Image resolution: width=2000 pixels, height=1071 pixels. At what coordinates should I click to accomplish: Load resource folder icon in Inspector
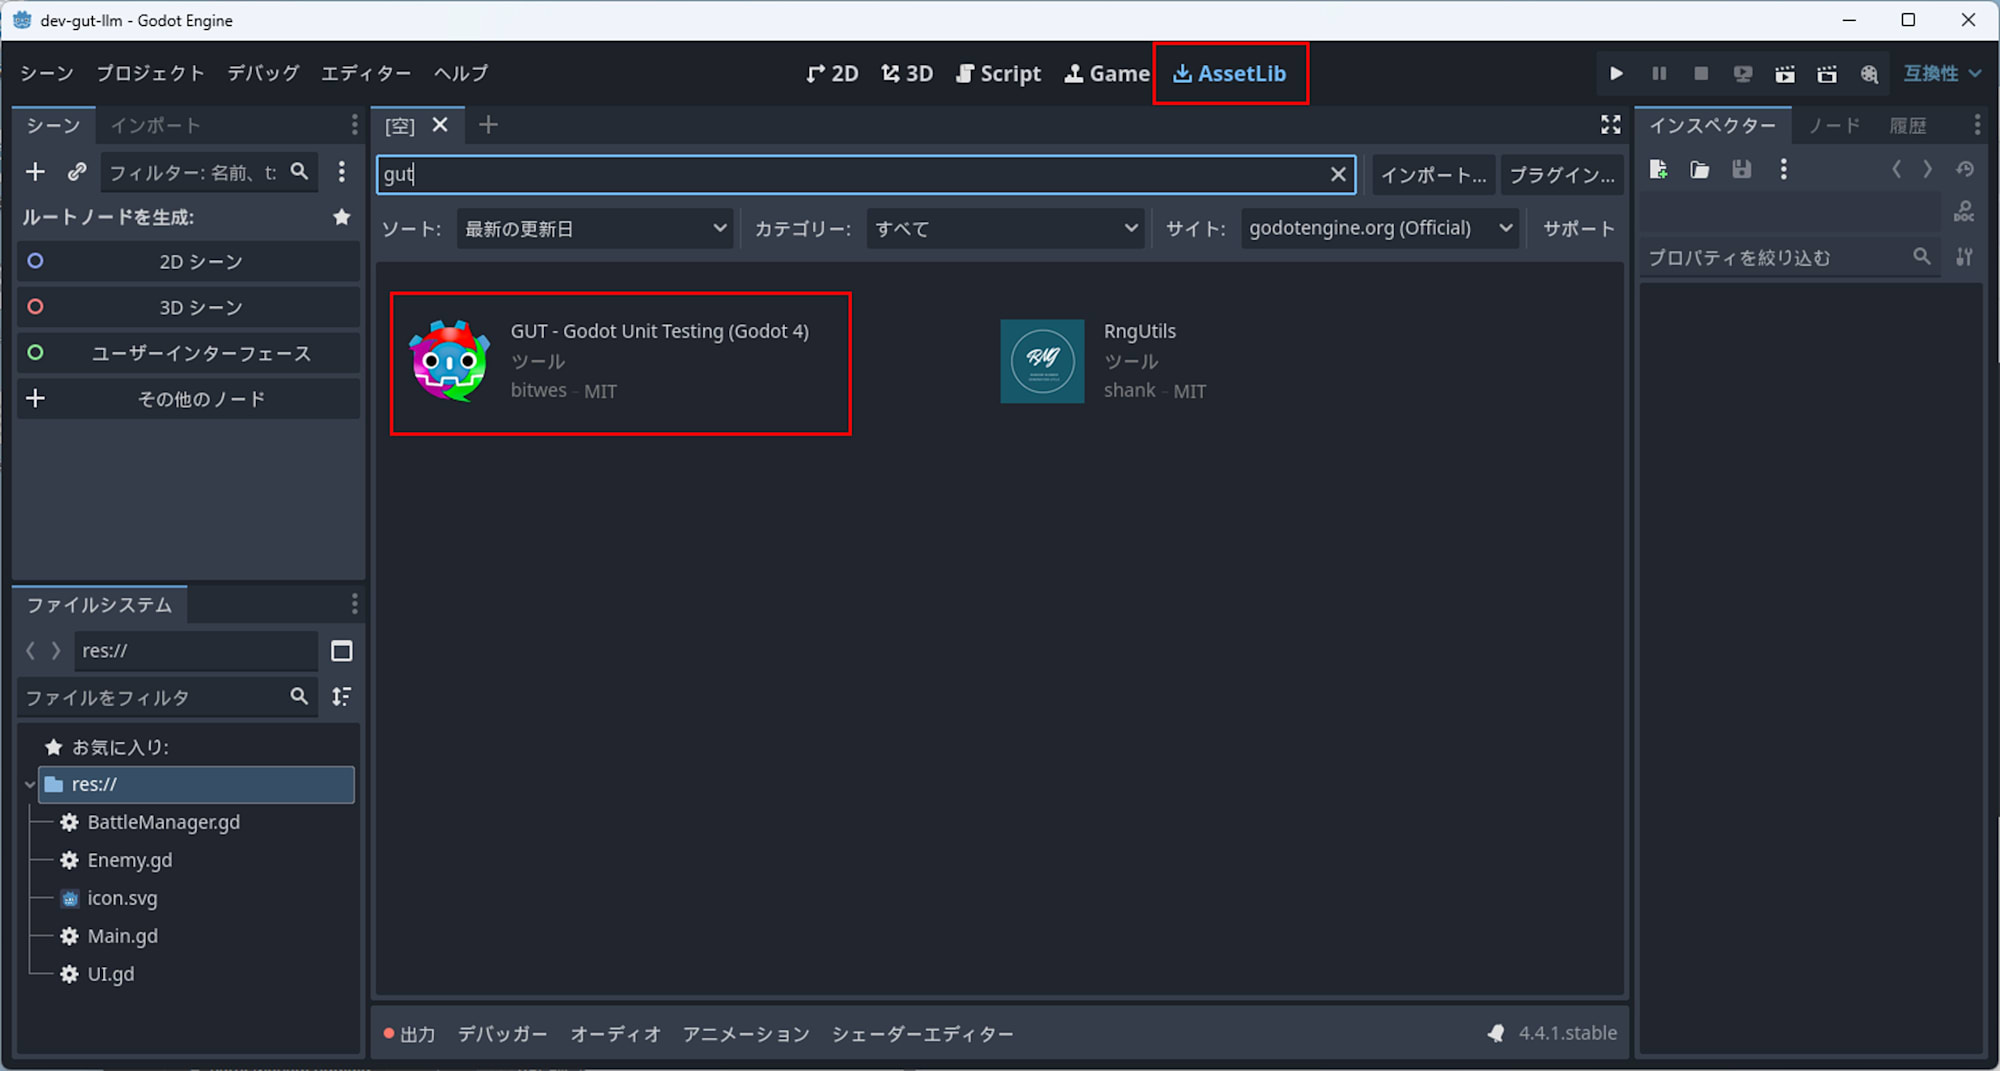coord(1700,169)
